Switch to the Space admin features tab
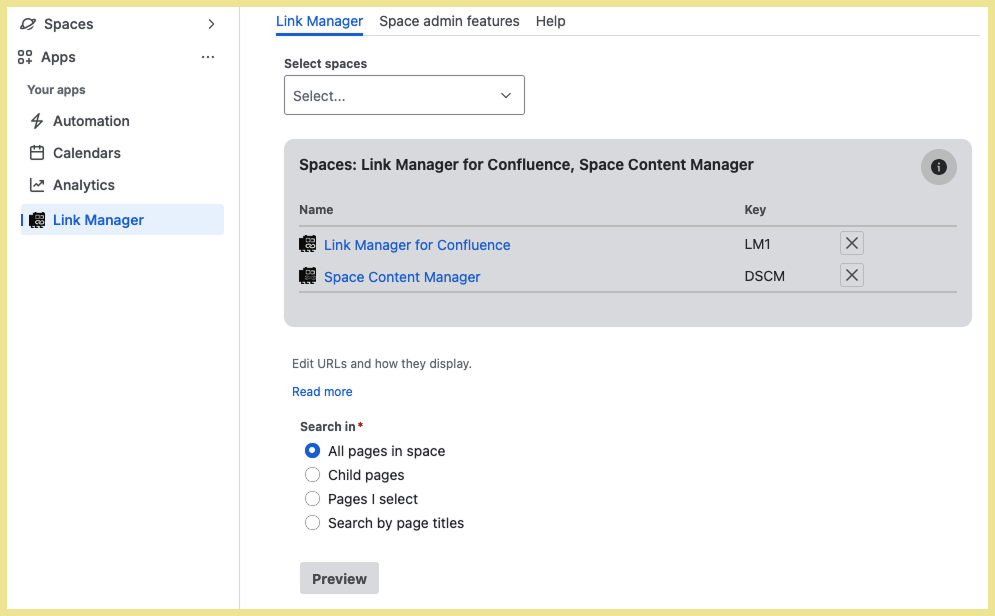Viewport: 995px width, 616px height. [x=449, y=21]
